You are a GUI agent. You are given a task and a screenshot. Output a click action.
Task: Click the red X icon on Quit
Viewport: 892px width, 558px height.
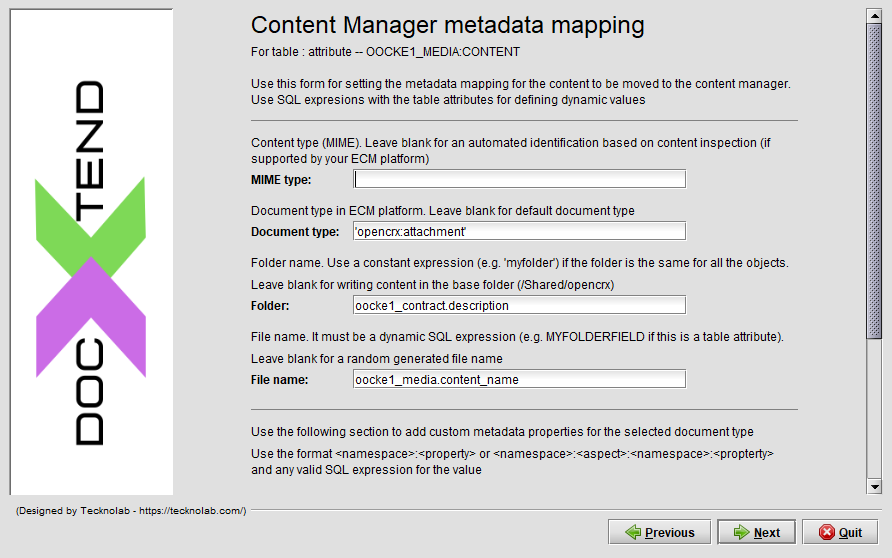827,532
